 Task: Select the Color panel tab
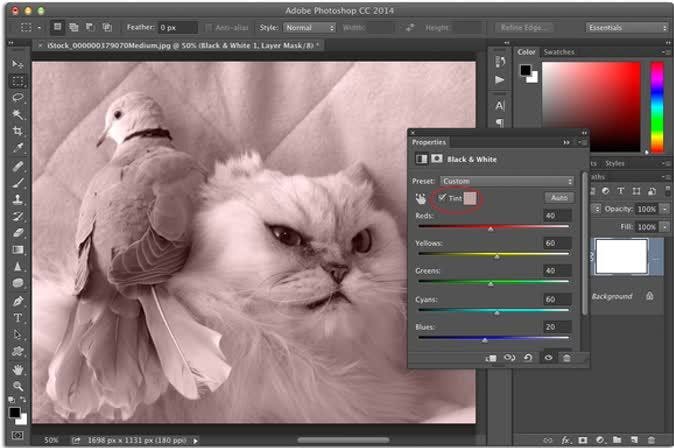tap(526, 52)
